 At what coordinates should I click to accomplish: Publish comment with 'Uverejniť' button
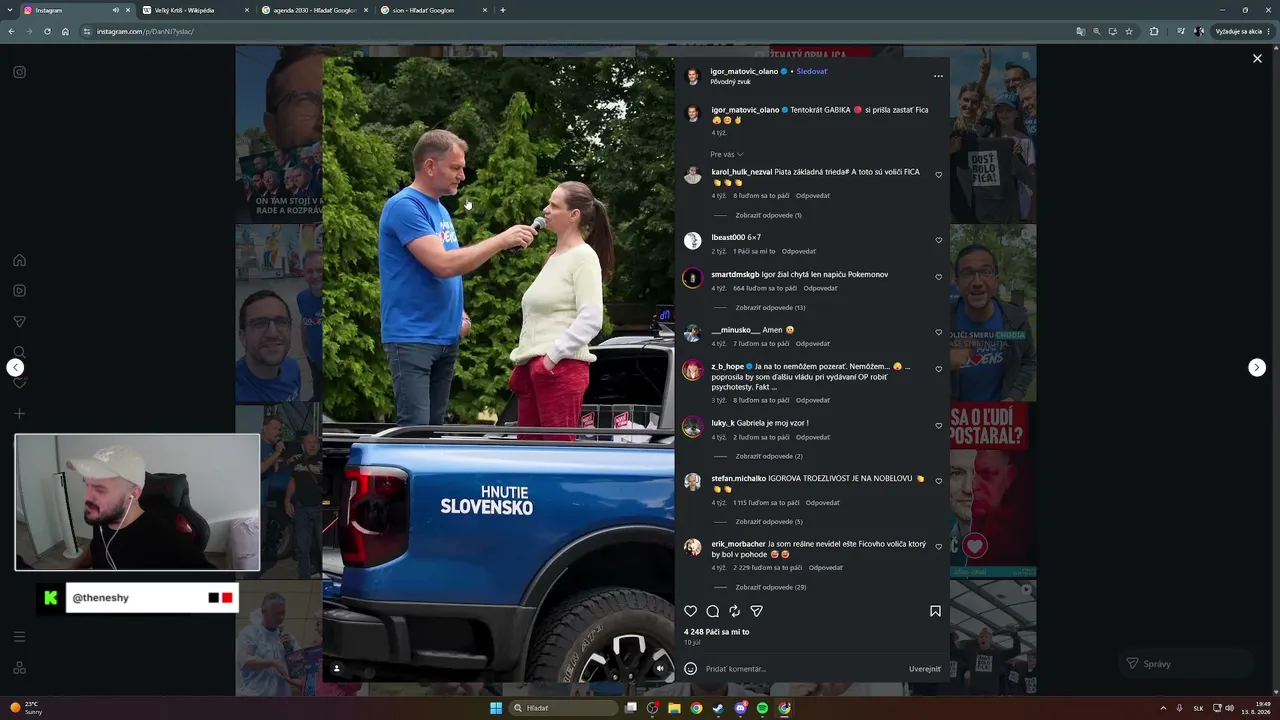pyautogui.click(x=924, y=669)
